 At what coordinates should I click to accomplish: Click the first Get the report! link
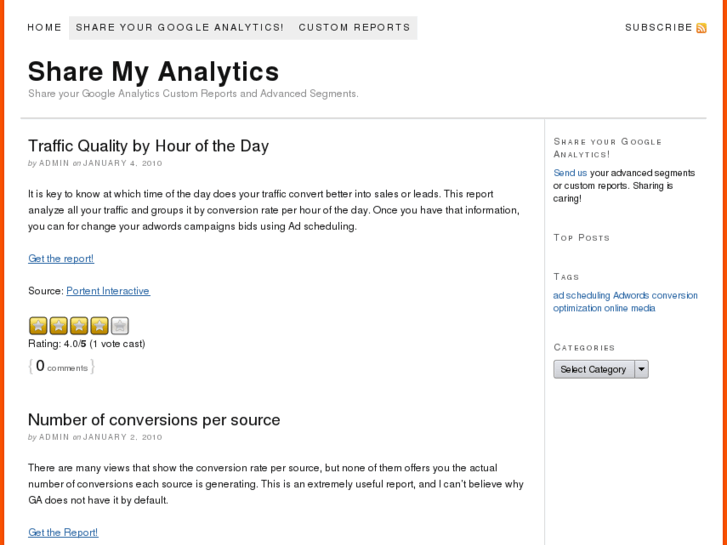pyautogui.click(x=61, y=259)
